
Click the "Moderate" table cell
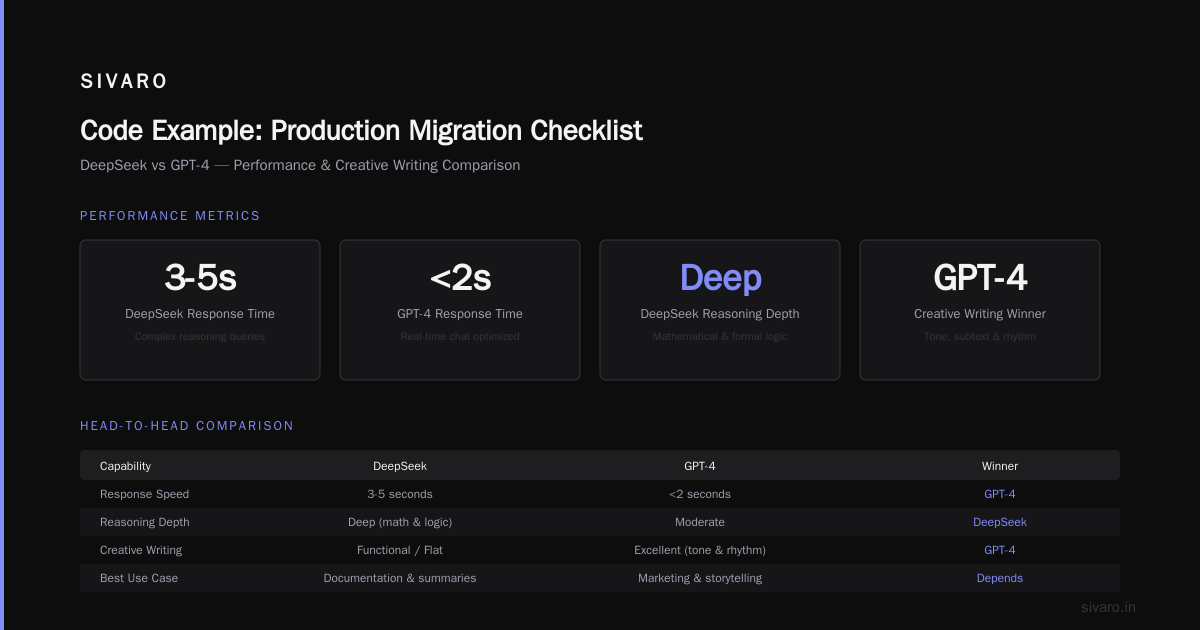(700, 522)
